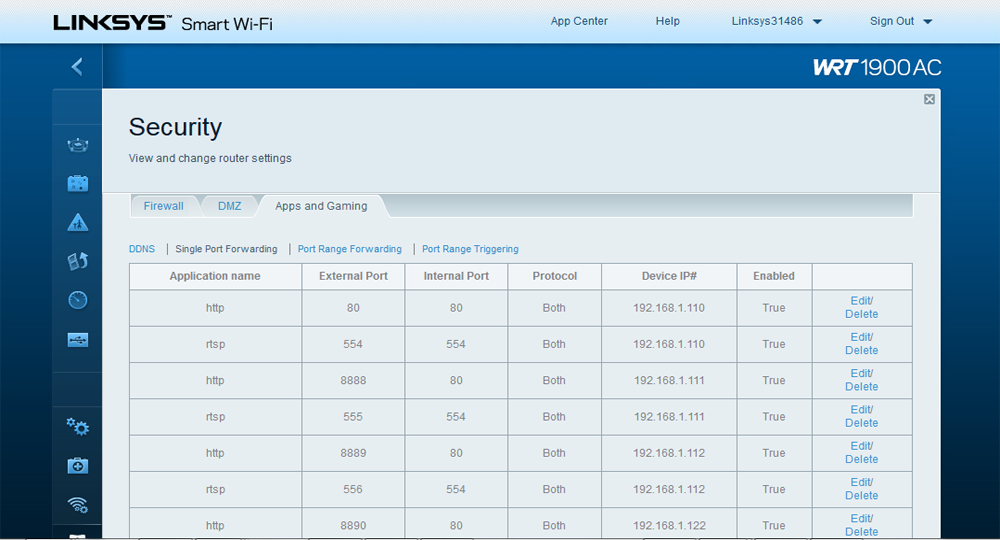1000x540 pixels.
Task: Open Guest Access briefcase icon
Action: tap(78, 184)
